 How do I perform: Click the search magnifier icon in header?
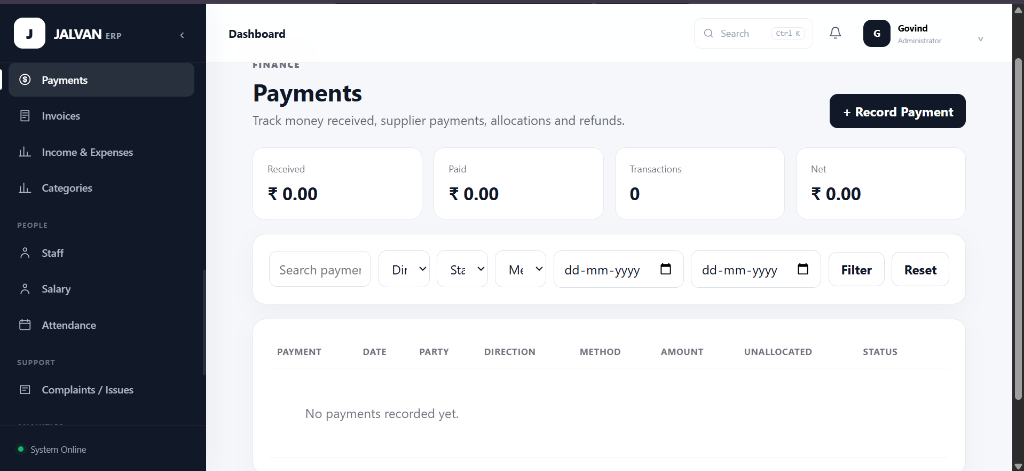(709, 33)
